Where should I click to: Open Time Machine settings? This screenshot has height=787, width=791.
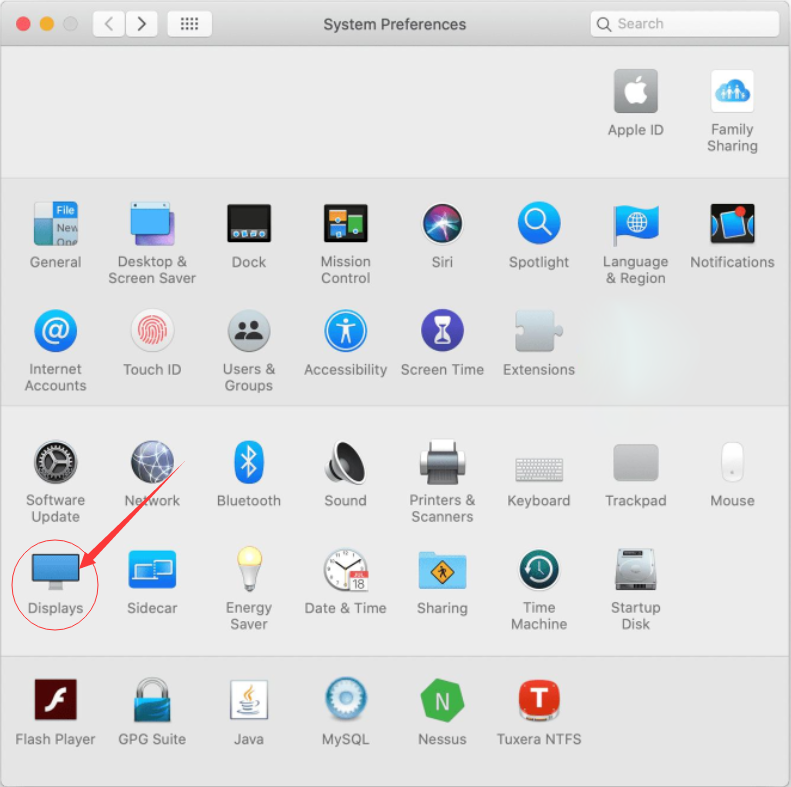(539, 570)
